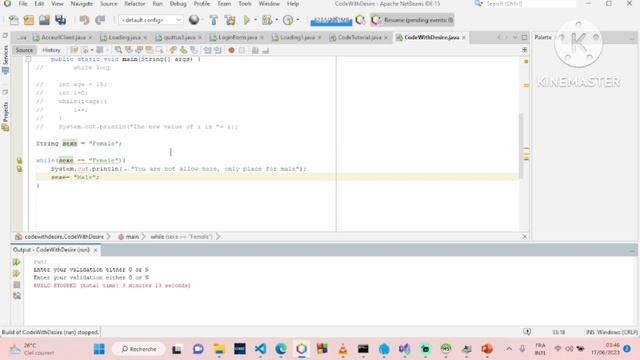Image resolution: width=640 pixels, height=360 pixels.
Task: Close the CodeWithDesire.java tab
Action: (464, 38)
